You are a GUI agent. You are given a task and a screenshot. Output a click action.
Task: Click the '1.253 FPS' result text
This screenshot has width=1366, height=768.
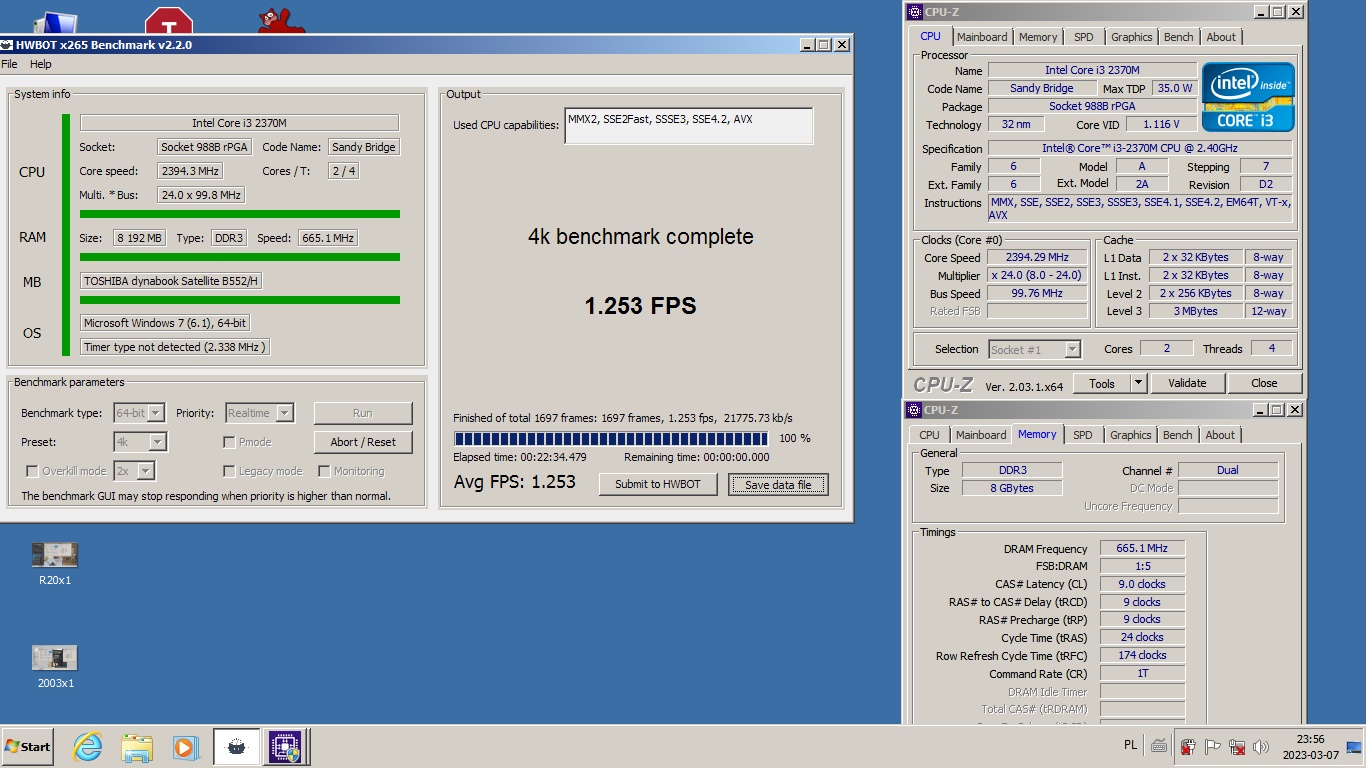tap(641, 306)
